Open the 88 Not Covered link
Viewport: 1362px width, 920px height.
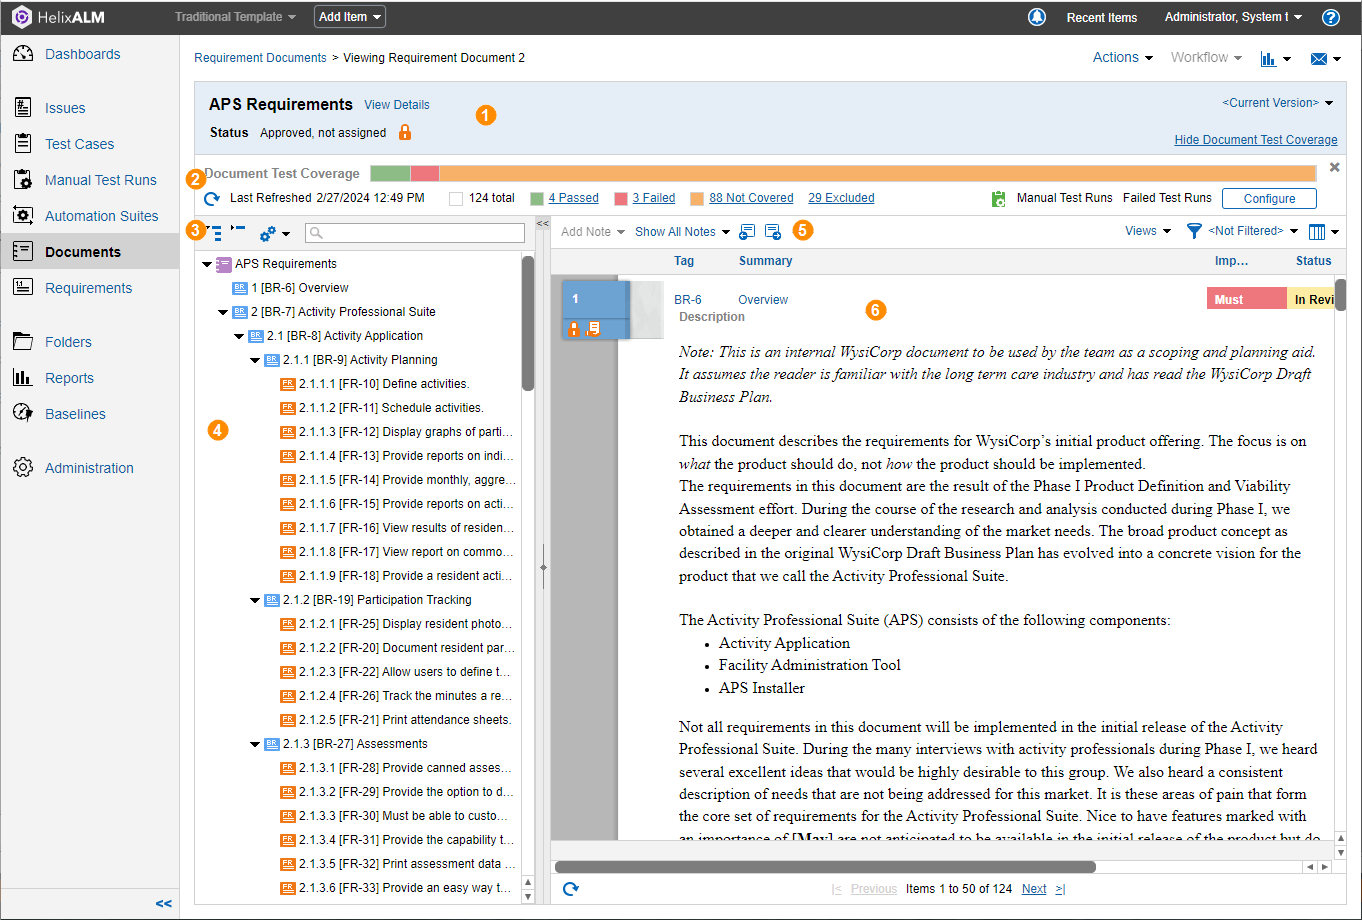(751, 198)
